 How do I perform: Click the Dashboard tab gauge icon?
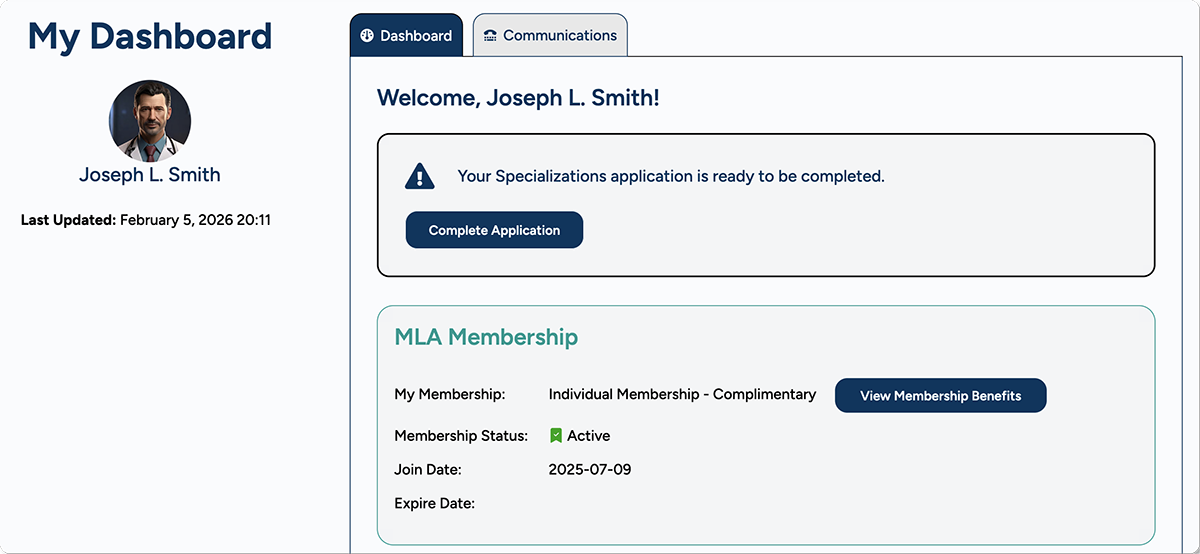coord(367,36)
